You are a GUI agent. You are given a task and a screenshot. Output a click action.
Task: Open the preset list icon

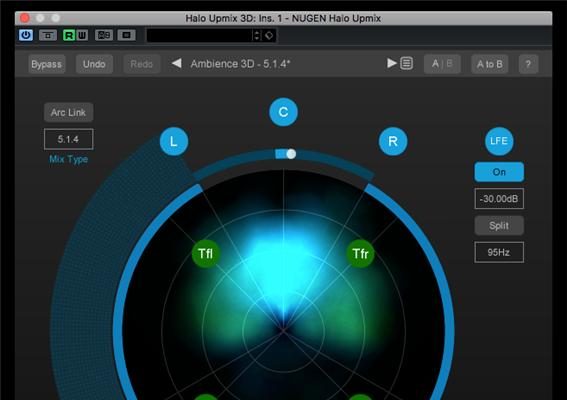tap(406, 63)
